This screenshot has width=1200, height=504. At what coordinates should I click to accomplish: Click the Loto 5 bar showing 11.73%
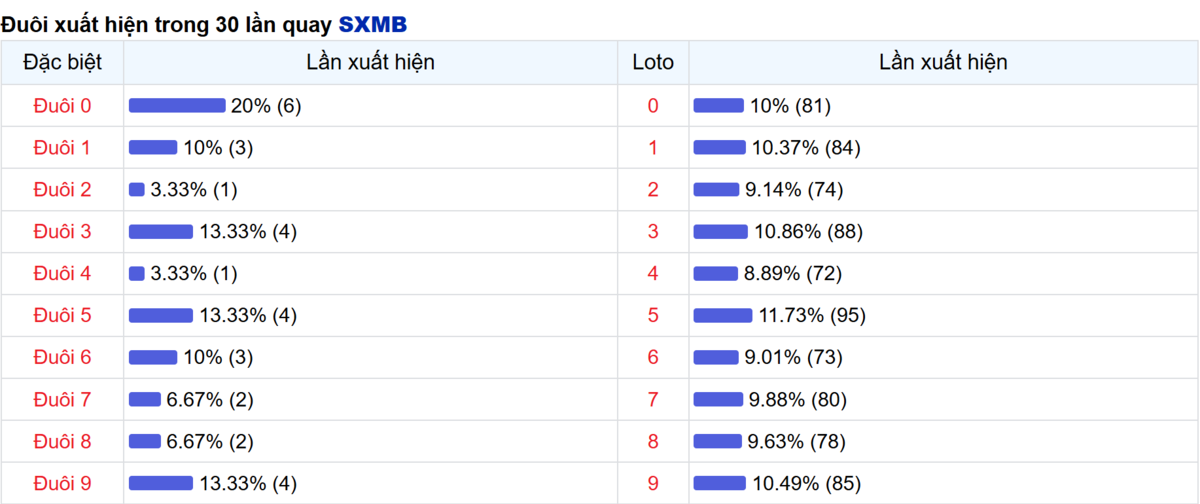(x=723, y=316)
